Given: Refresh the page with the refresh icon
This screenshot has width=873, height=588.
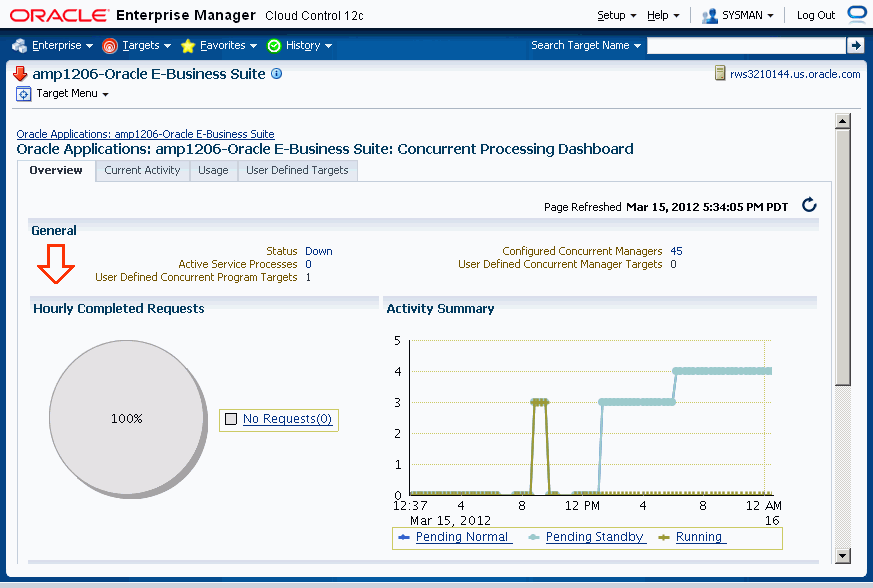Looking at the screenshot, I should tap(809, 205).
